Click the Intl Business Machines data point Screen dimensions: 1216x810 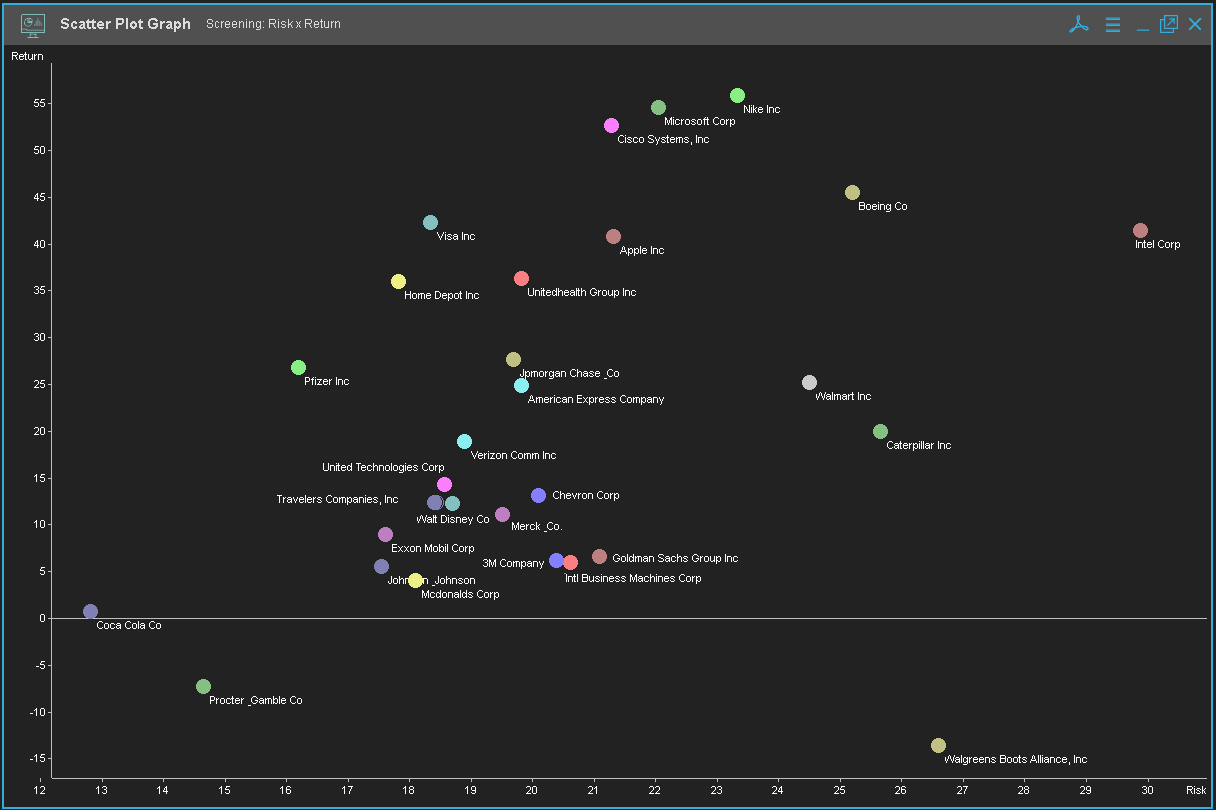click(570, 562)
